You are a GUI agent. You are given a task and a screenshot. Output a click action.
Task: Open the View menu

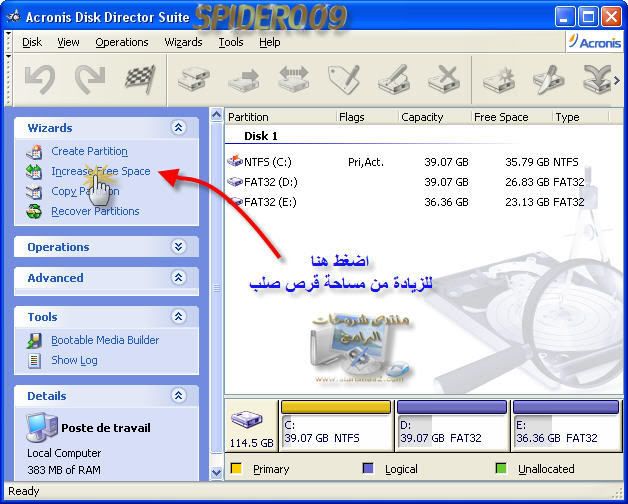tap(68, 42)
